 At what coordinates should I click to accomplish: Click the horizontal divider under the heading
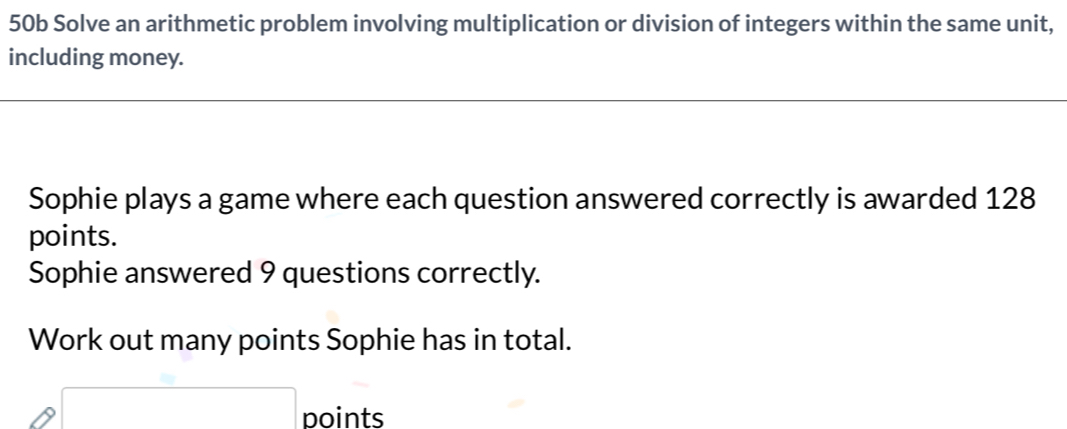coord(533,101)
